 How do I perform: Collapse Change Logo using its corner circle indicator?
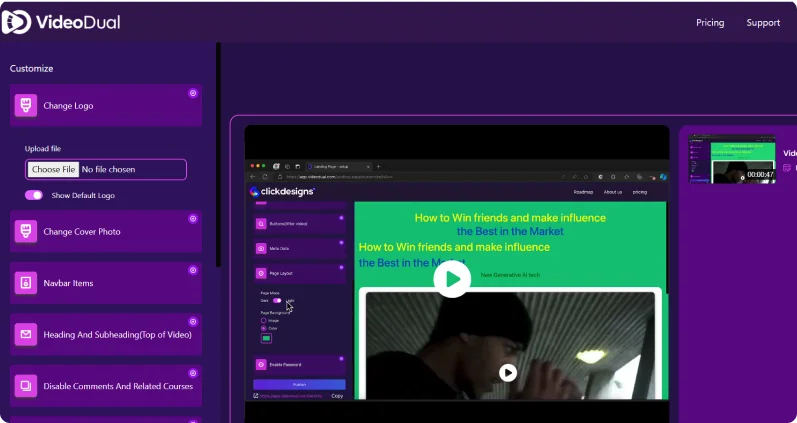coord(193,93)
